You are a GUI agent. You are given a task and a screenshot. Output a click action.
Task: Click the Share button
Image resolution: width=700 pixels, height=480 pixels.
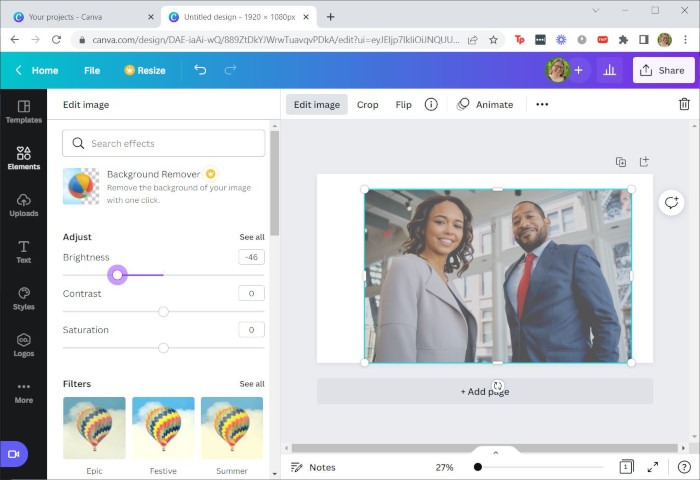pyautogui.click(x=663, y=70)
